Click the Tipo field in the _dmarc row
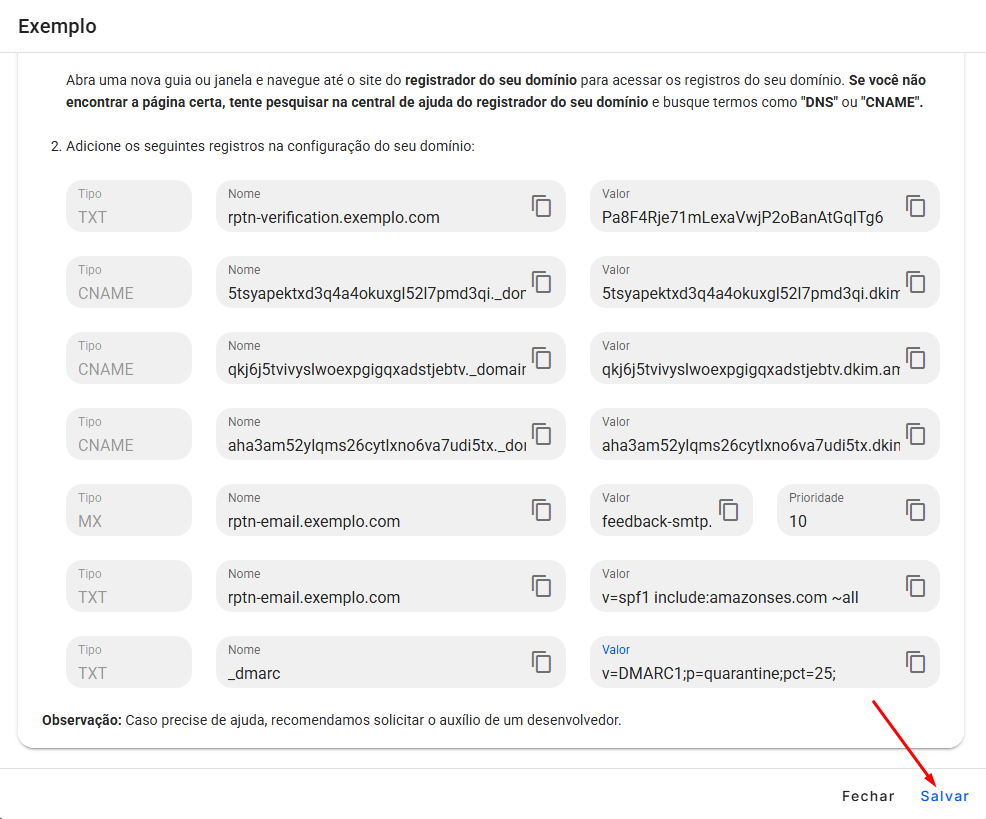The width and height of the screenshot is (986, 819). pos(129,662)
